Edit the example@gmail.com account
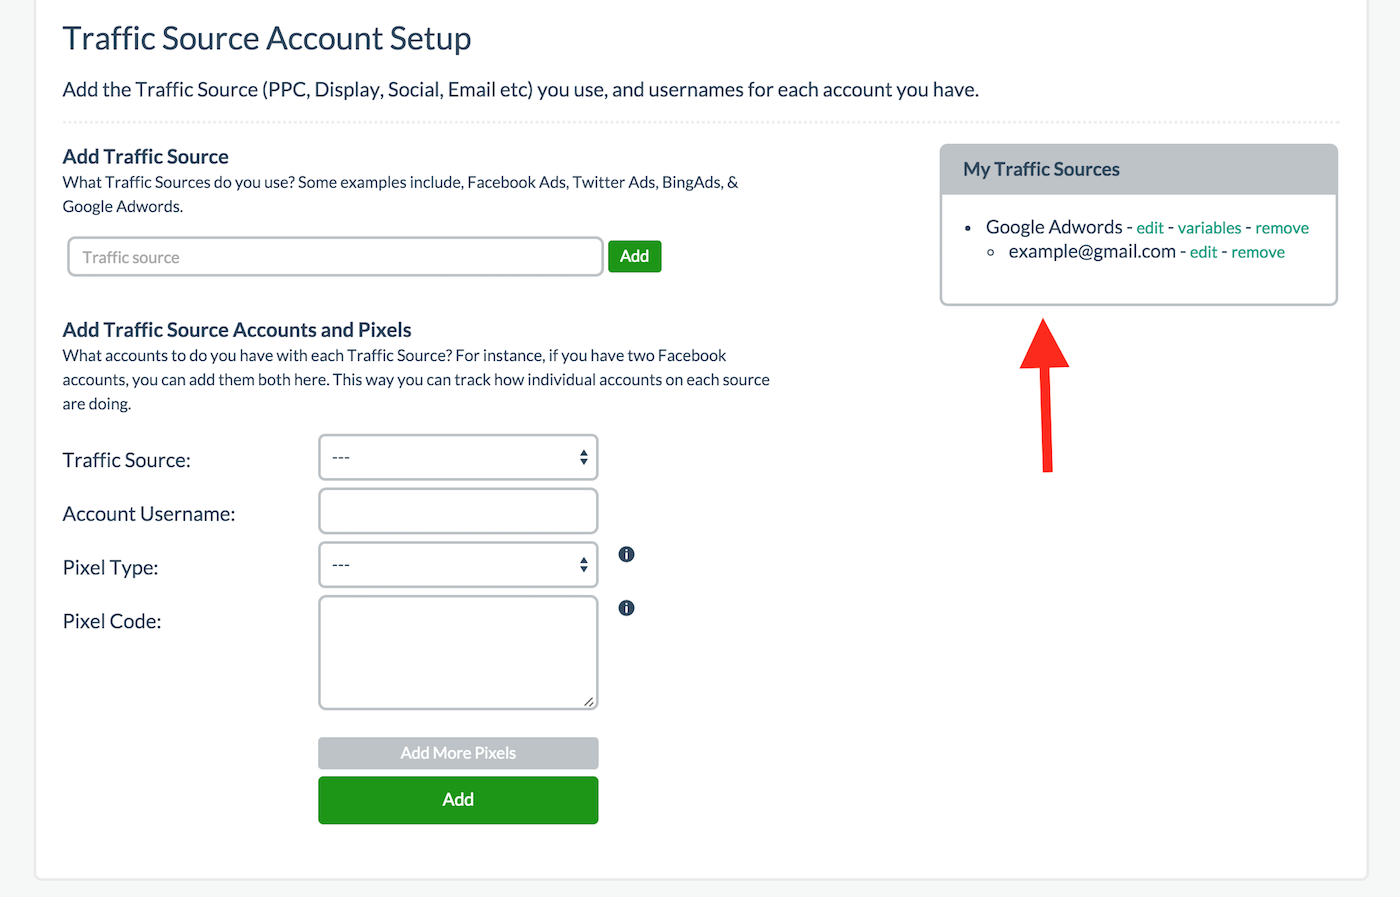1400x897 pixels. [1203, 252]
